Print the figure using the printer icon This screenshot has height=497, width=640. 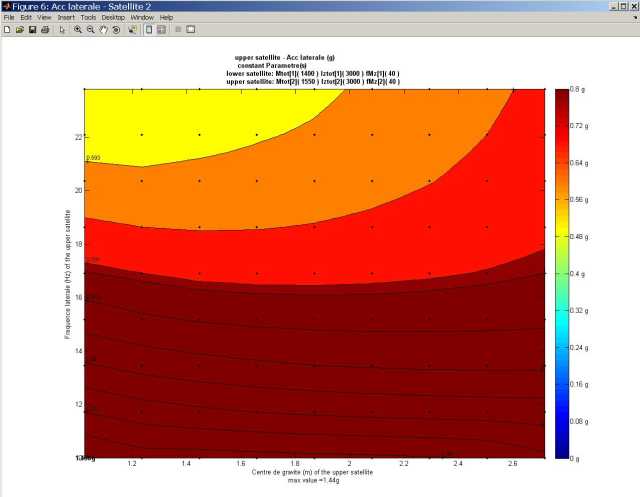(x=44, y=30)
